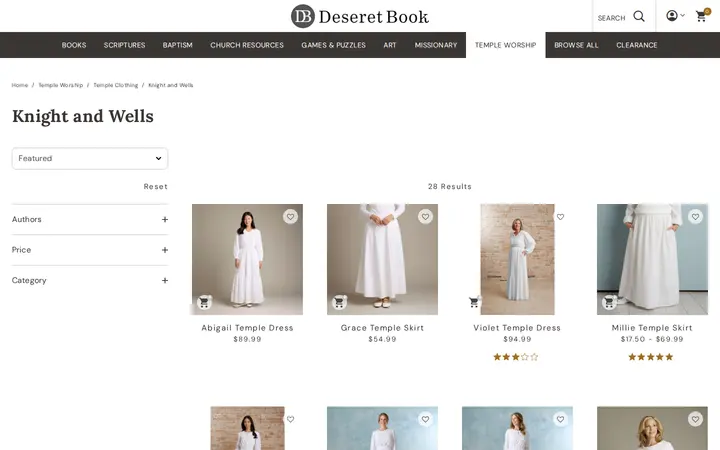Click heart icon on second-row second product
Image resolution: width=720 pixels, height=450 pixels.
click(x=425, y=419)
